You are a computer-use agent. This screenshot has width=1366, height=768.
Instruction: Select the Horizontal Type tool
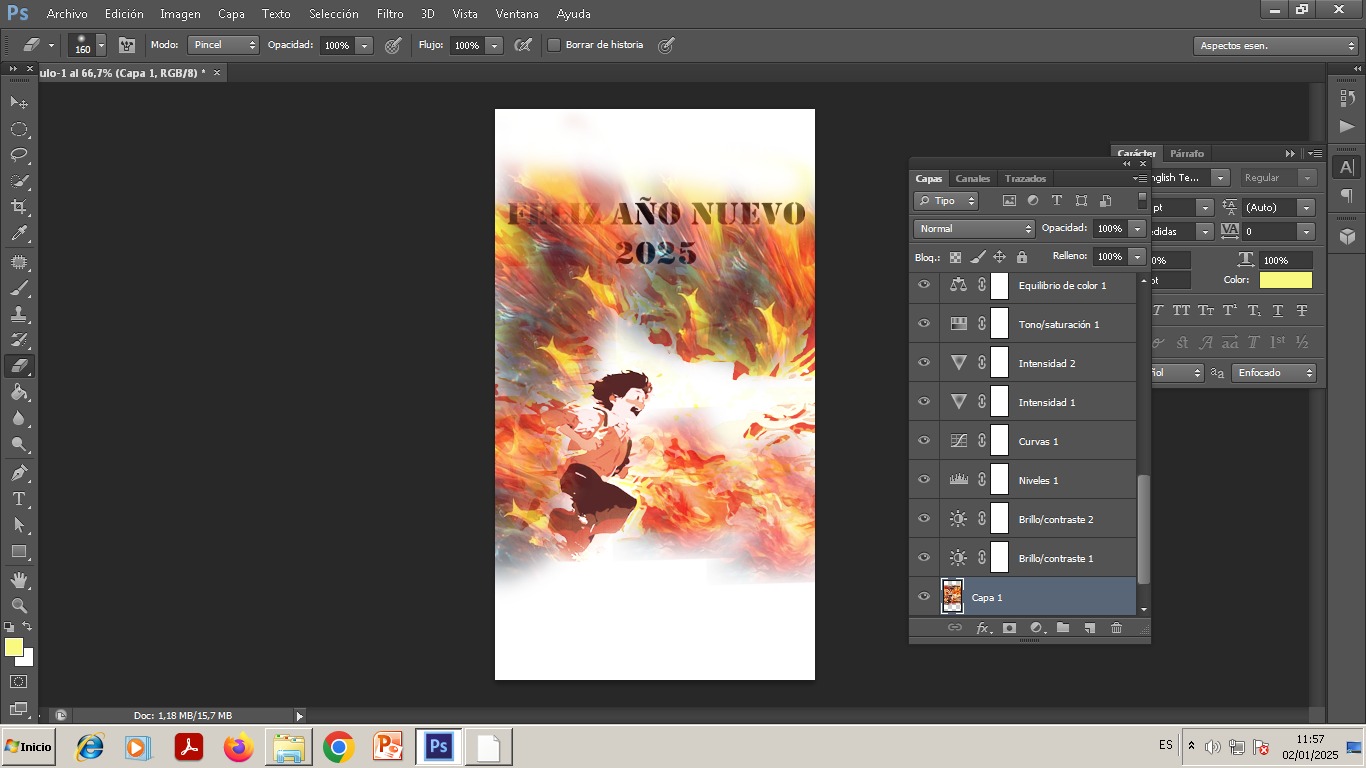(x=19, y=498)
